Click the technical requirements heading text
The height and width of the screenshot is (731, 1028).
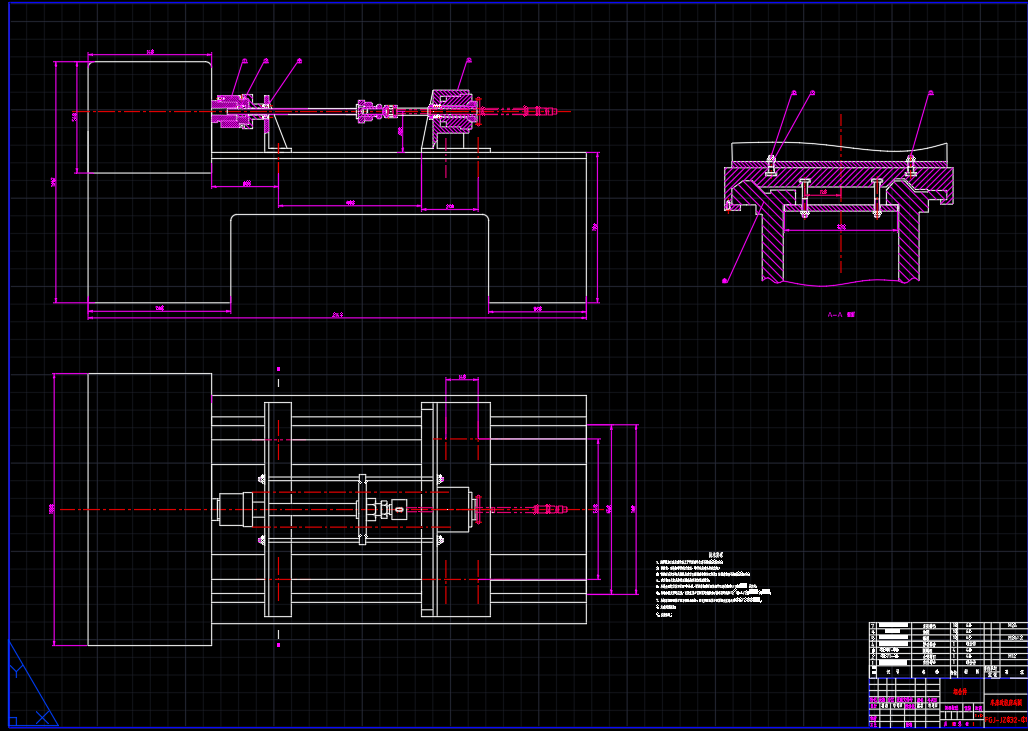(x=715, y=554)
